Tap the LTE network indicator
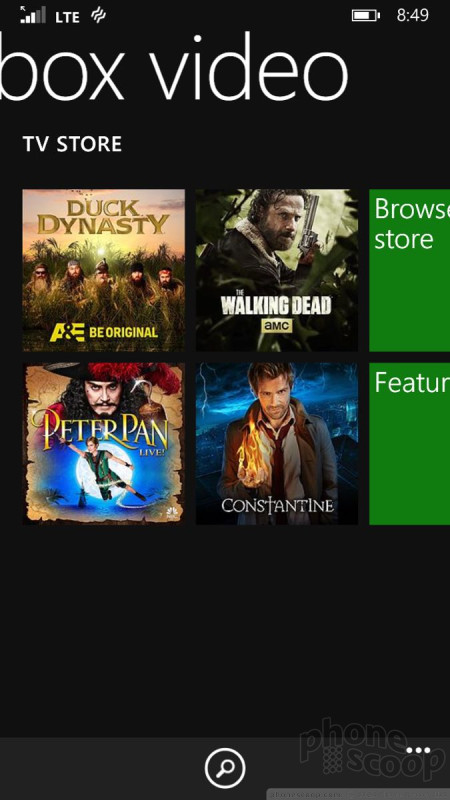Screen dimensions: 450x800 [67, 17]
